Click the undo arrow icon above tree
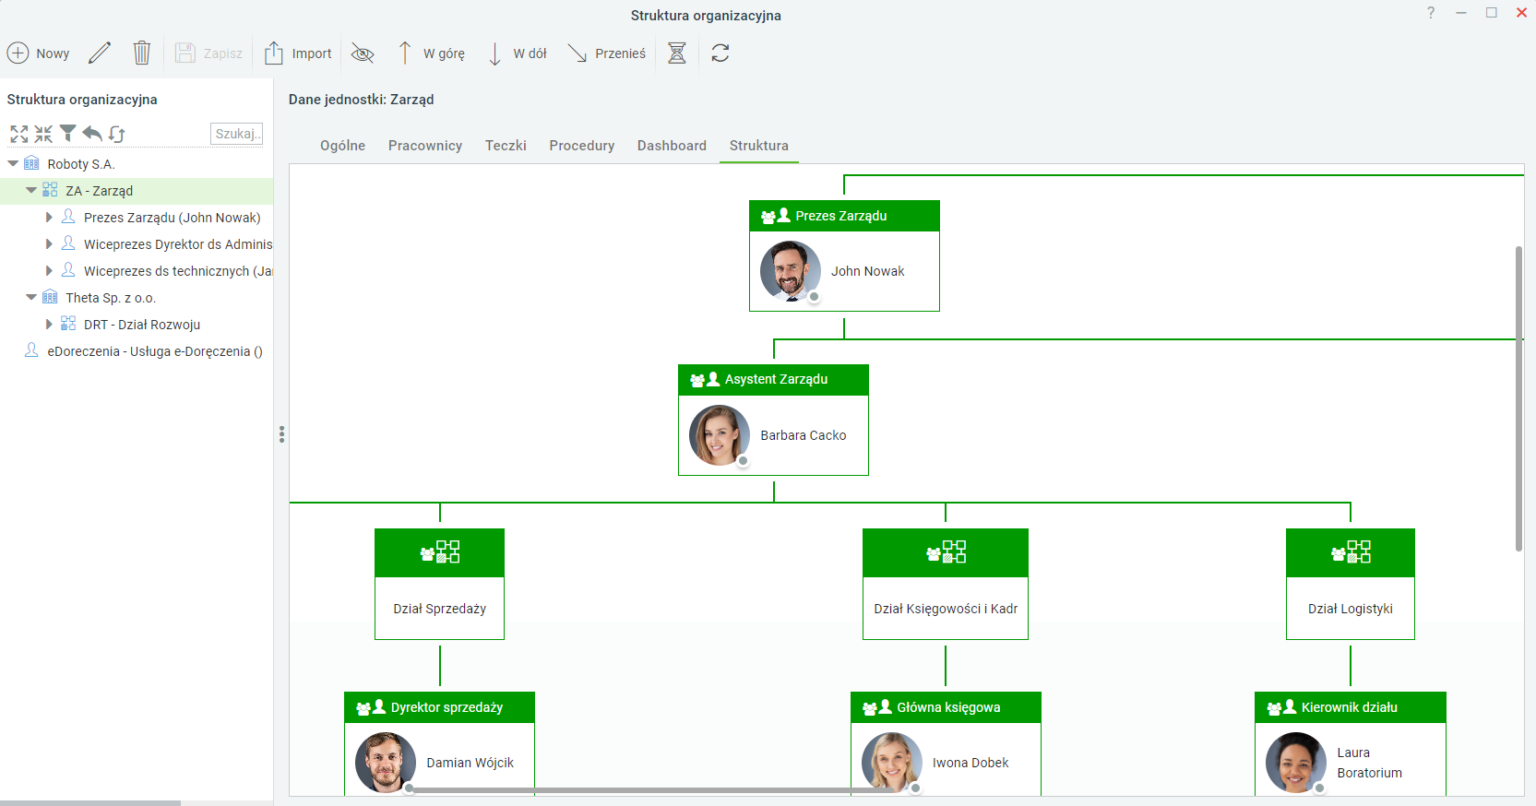This screenshot has width=1536, height=806. [92, 133]
